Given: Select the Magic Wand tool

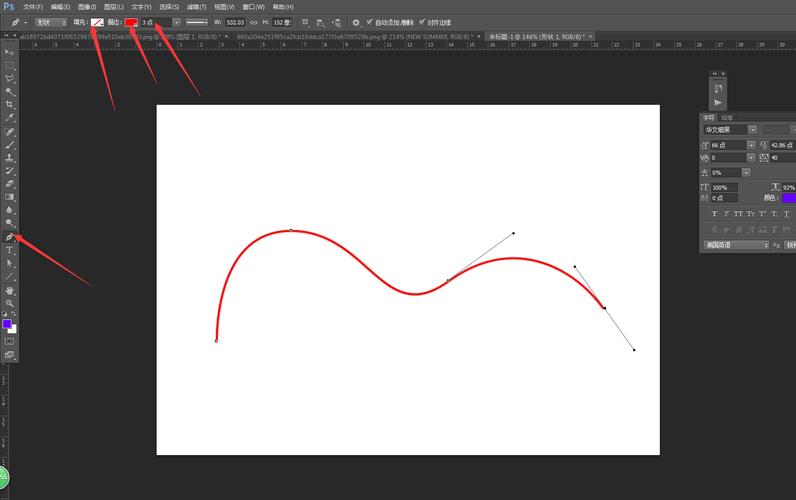Looking at the screenshot, I should [x=9, y=91].
